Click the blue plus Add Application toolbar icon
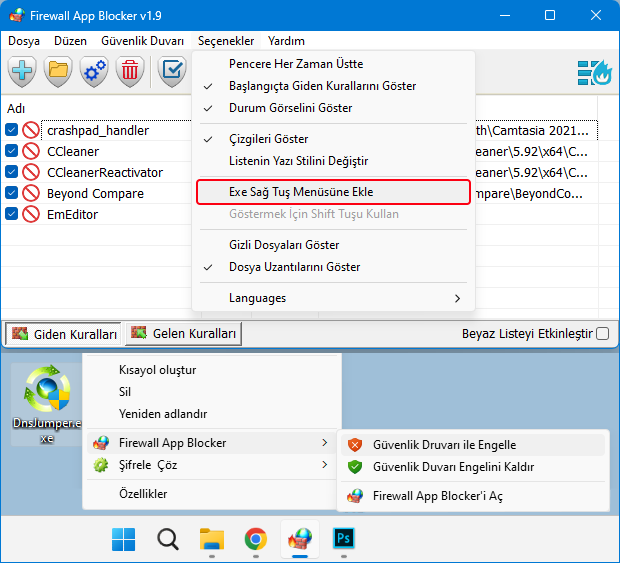This screenshot has height=563, width=620. pyautogui.click(x=22, y=71)
